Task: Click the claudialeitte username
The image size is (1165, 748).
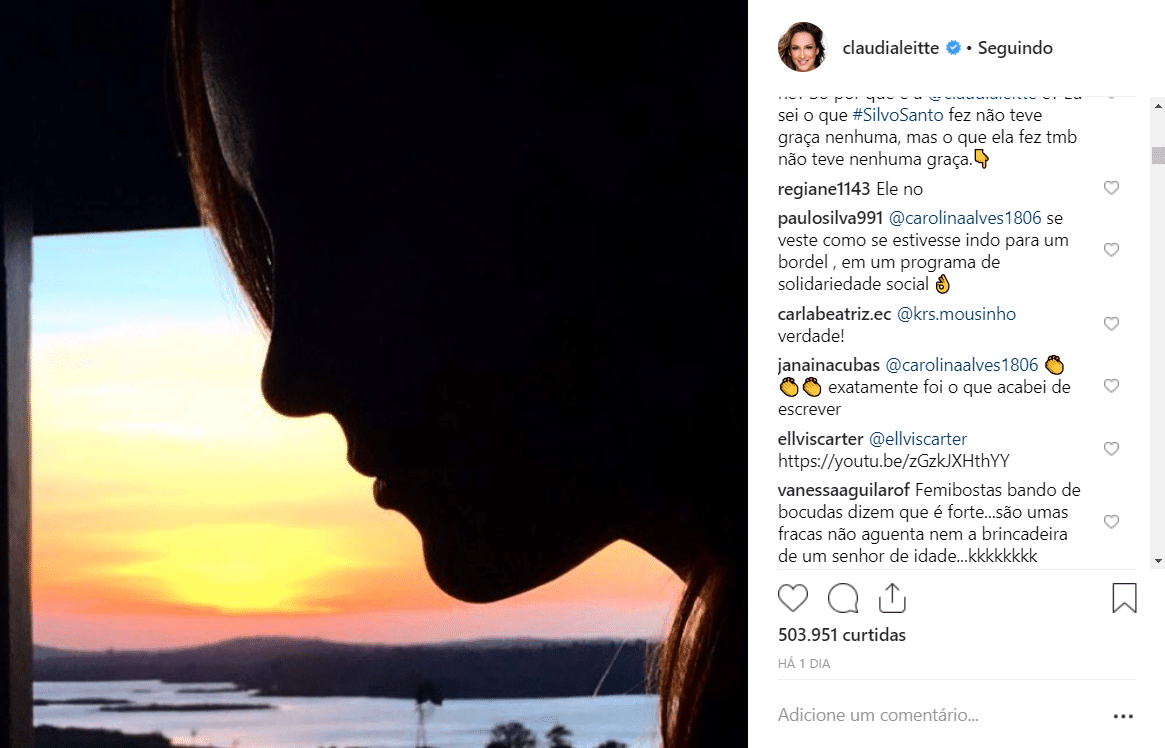Action: [x=889, y=47]
